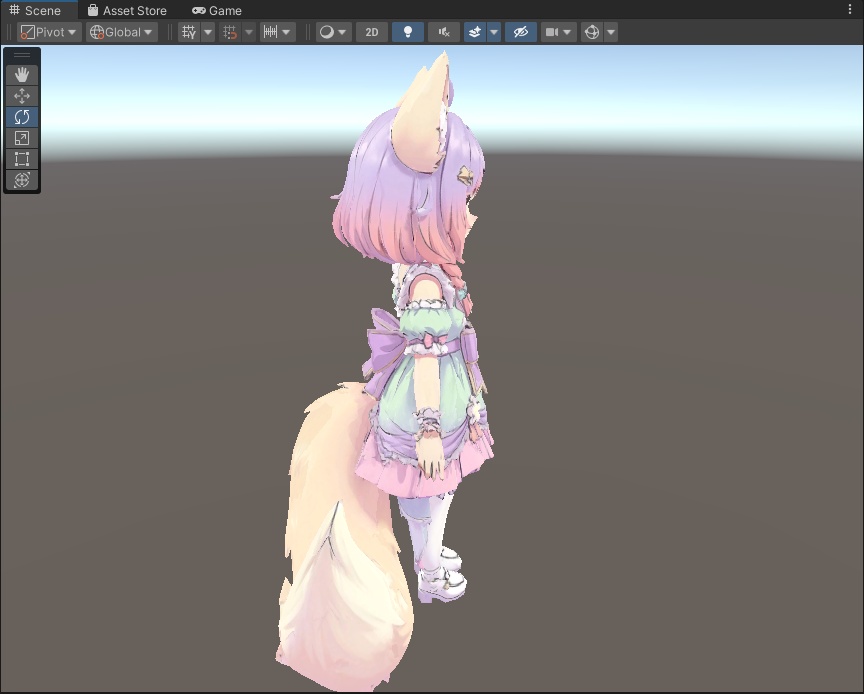Open the Asset Store tab
This screenshot has width=864, height=694.
coord(128,10)
